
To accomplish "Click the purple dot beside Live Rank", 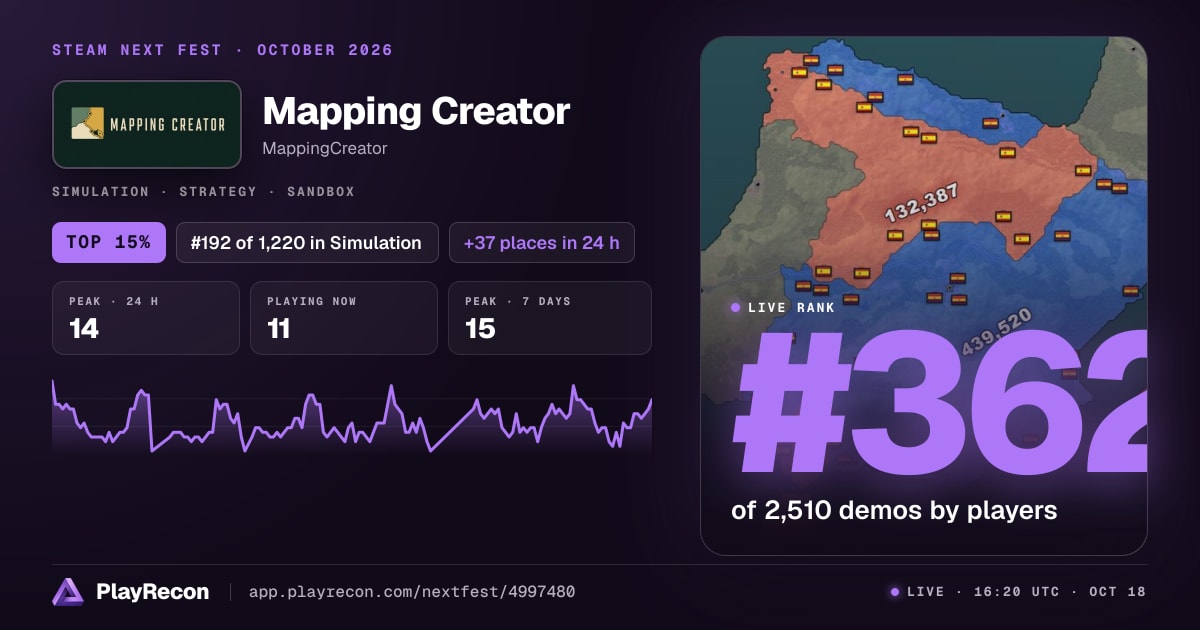I will click(736, 308).
